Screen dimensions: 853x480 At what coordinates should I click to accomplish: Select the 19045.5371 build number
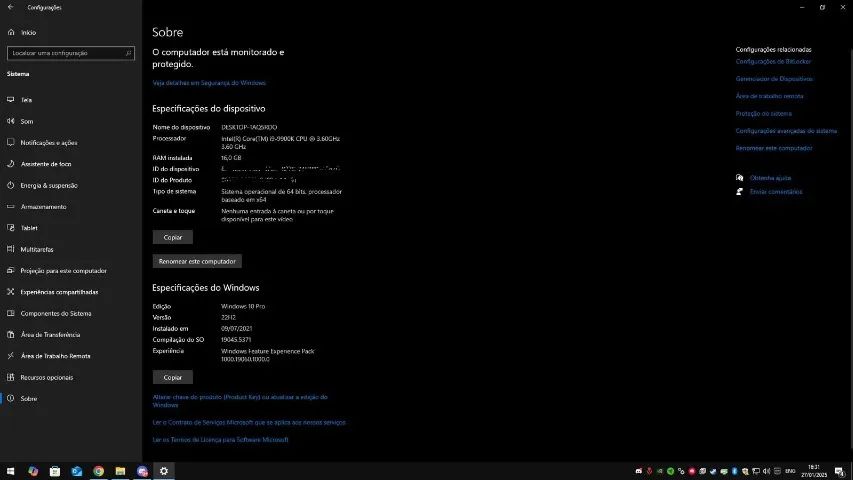pyautogui.click(x=236, y=340)
